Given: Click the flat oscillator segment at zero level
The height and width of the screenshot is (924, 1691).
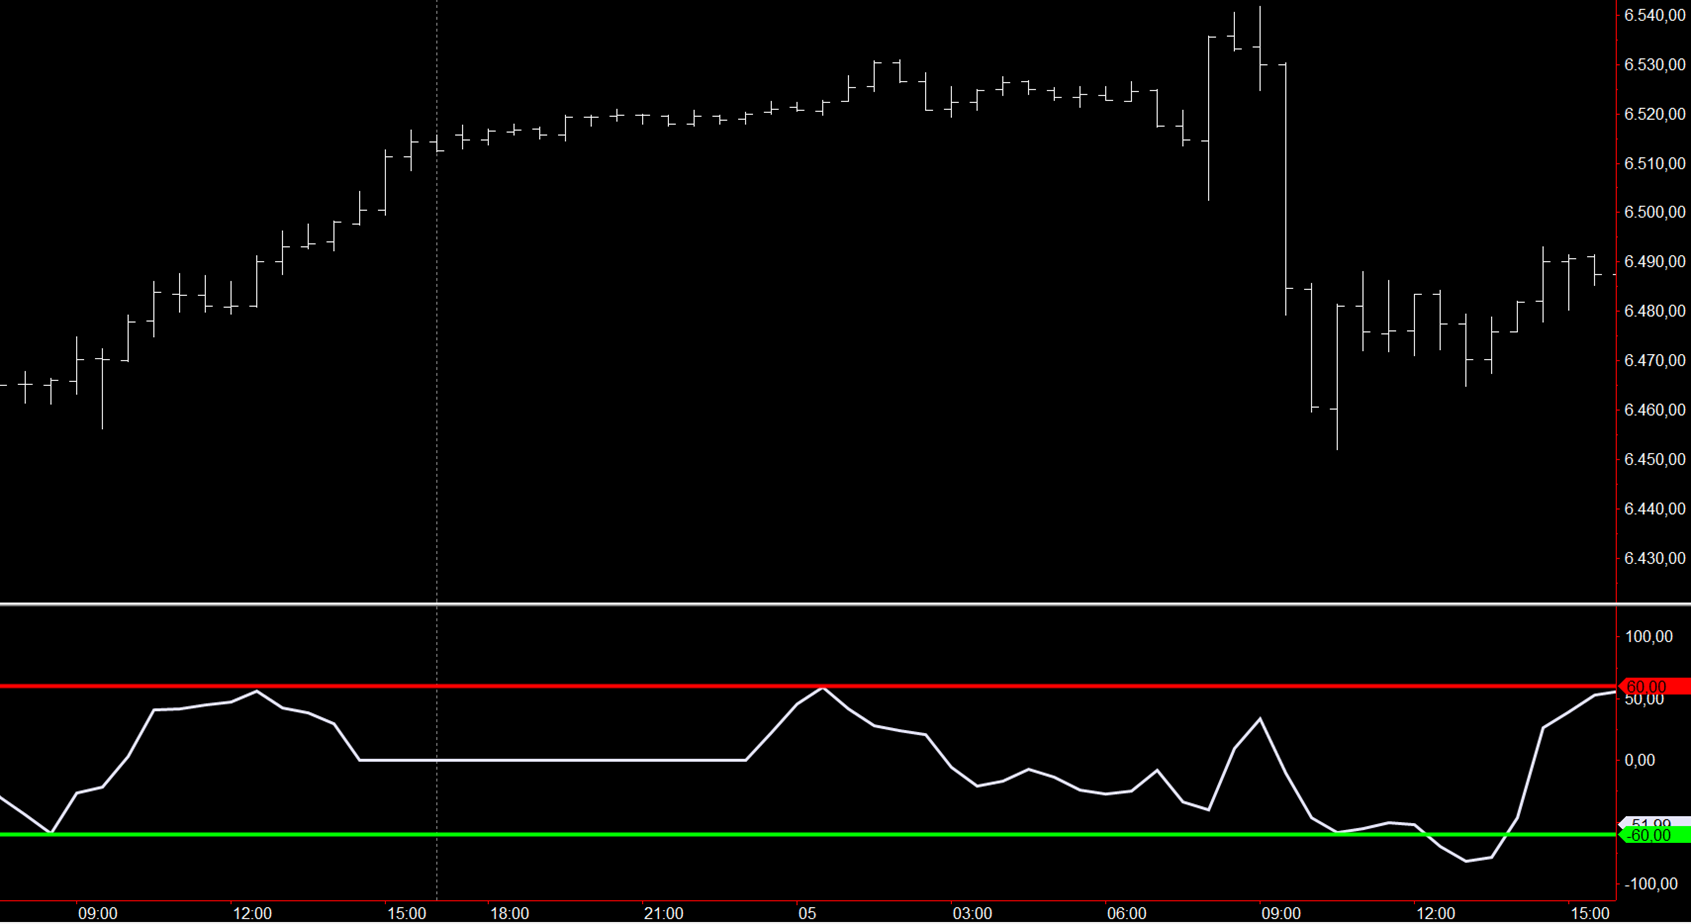Looking at the screenshot, I should coord(550,760).
